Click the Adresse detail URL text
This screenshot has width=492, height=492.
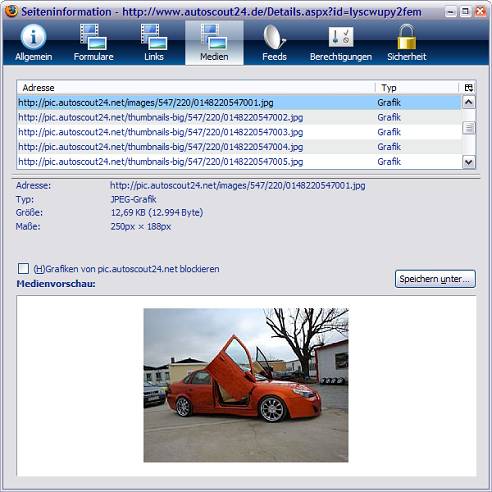tap(238, 185)
